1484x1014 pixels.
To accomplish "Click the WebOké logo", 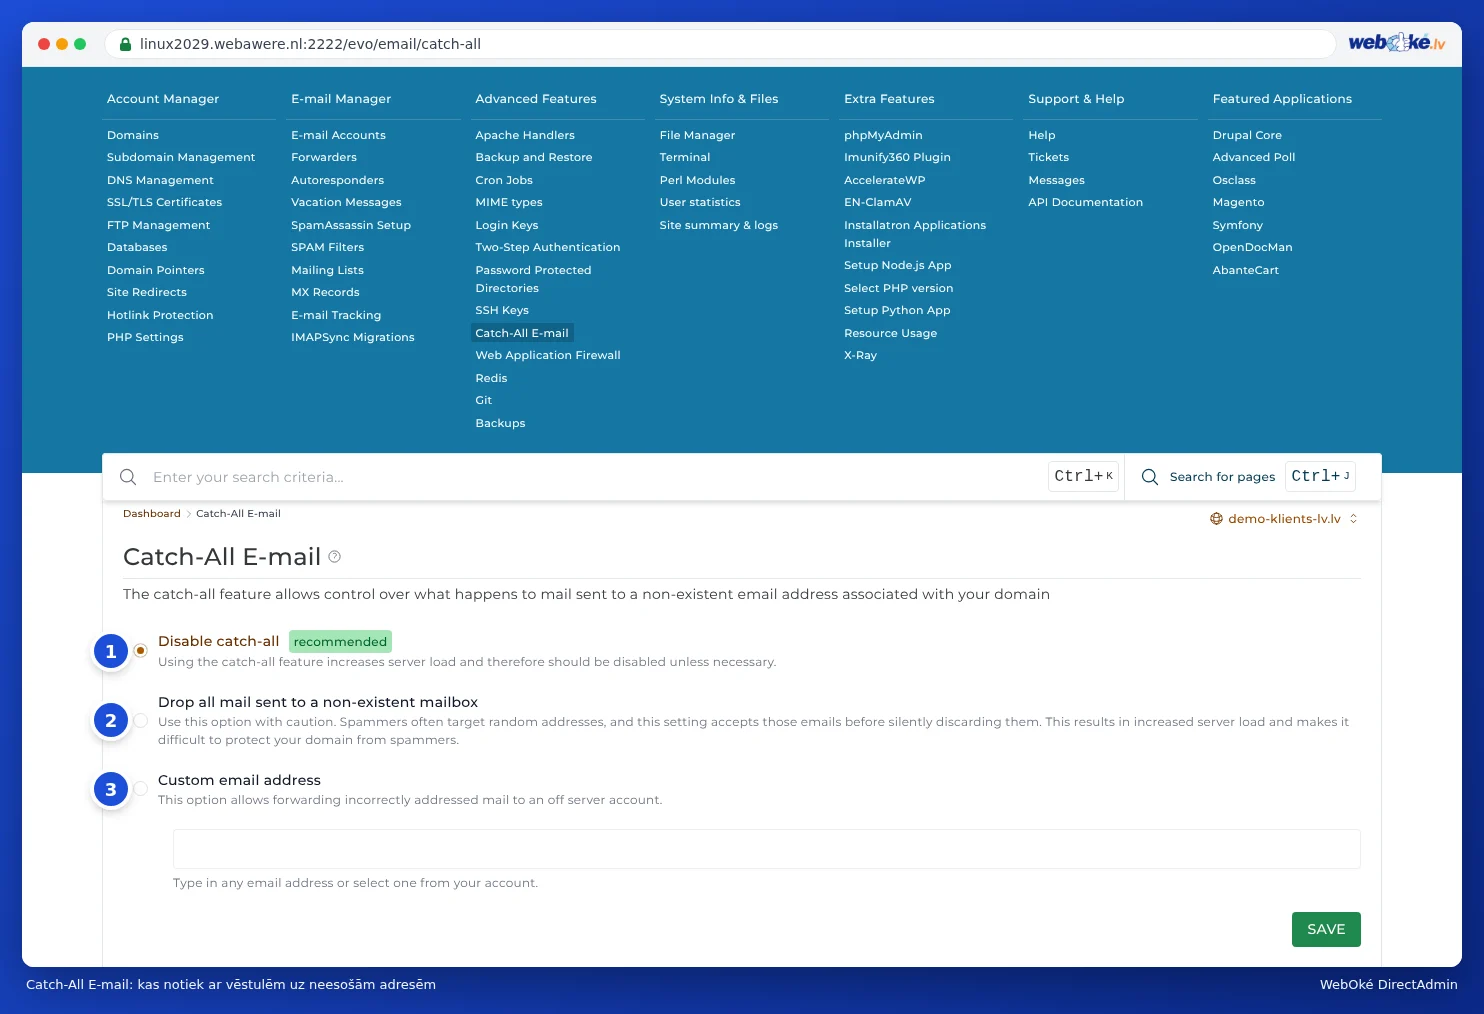I will 1397,43.
